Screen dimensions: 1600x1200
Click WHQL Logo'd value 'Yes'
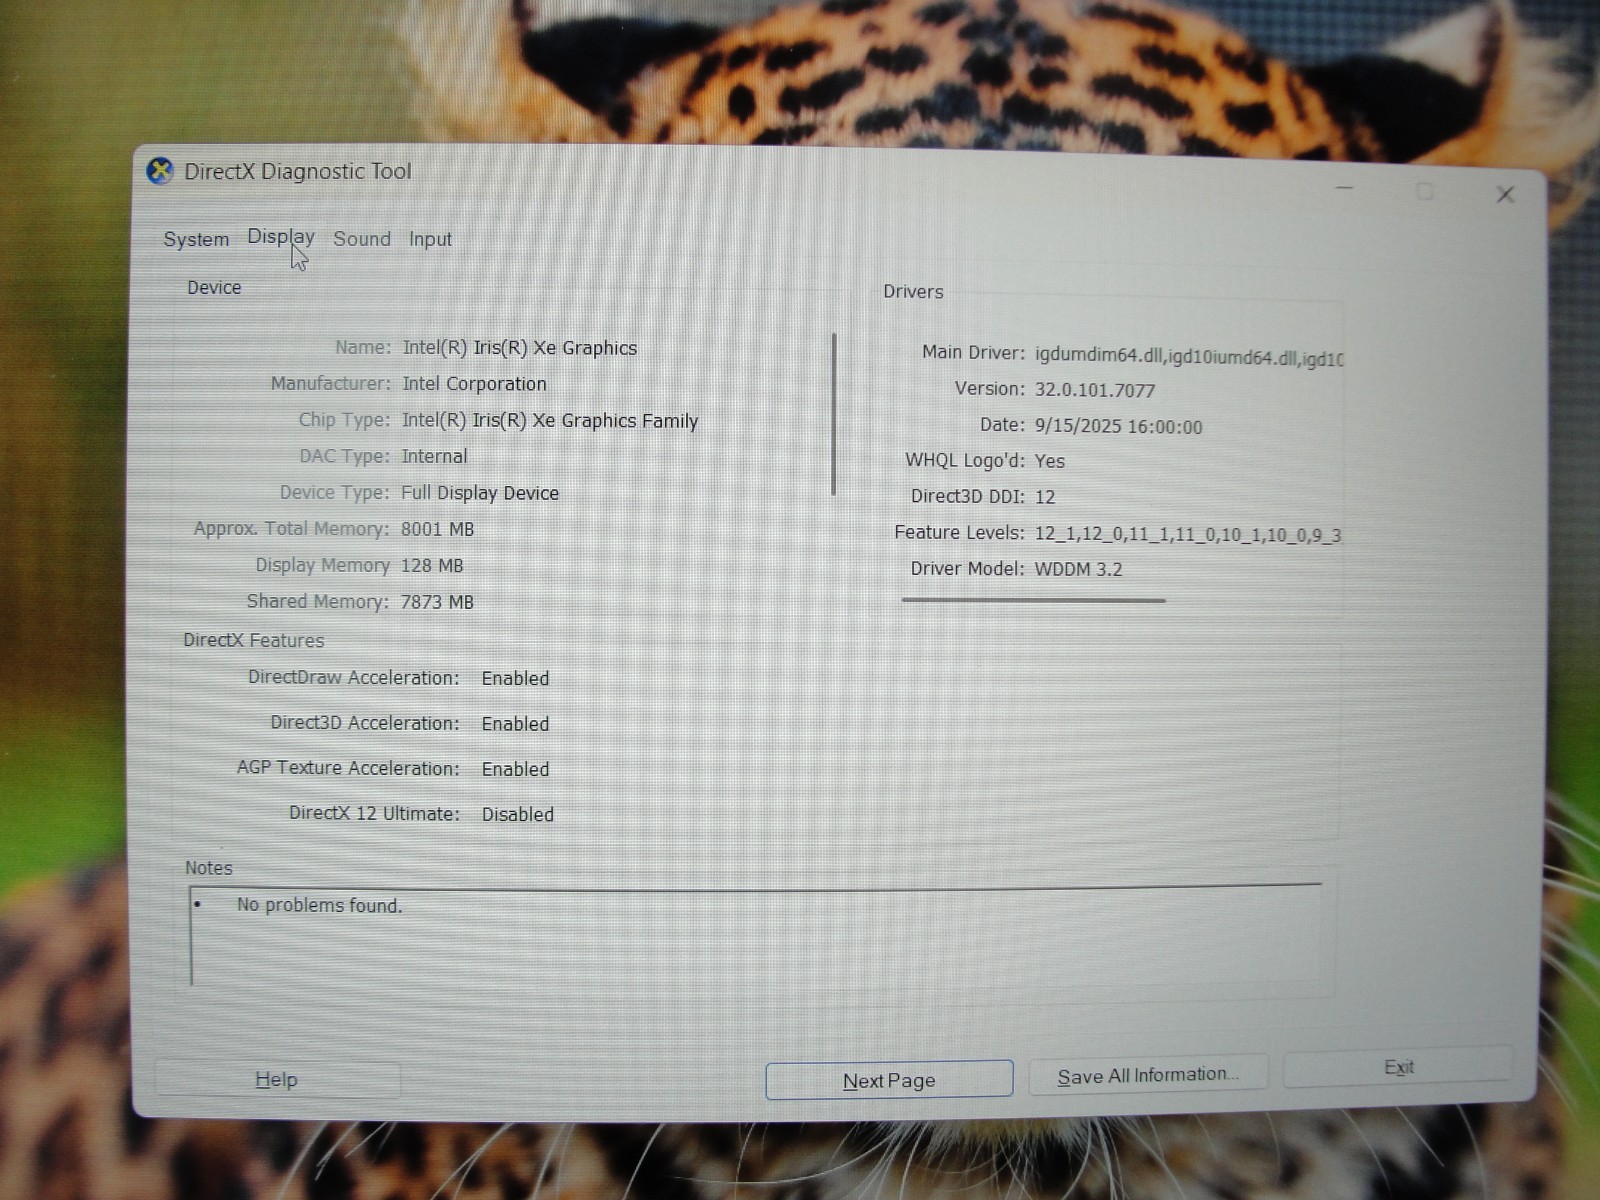pos(1050,461)
